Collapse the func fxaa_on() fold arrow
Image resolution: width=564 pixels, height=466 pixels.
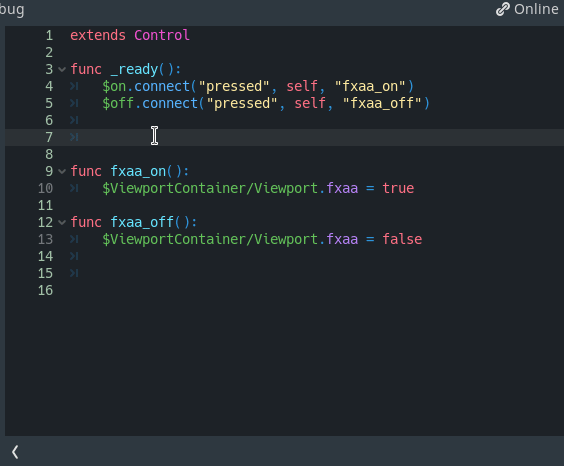point(62,171)
